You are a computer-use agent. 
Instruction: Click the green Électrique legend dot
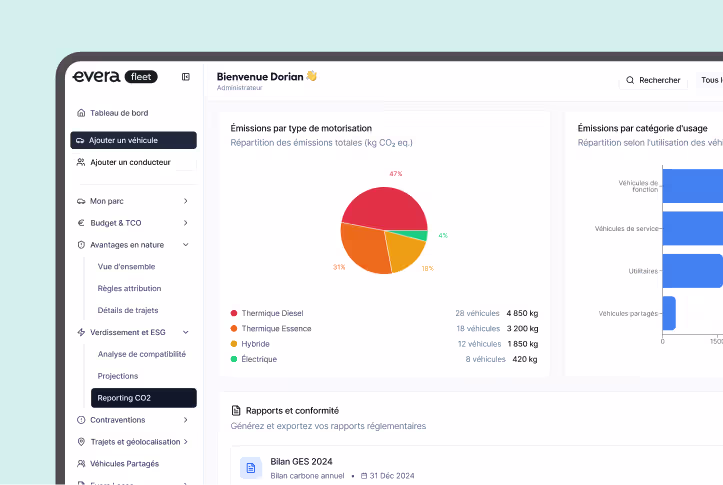pos(234,359)
